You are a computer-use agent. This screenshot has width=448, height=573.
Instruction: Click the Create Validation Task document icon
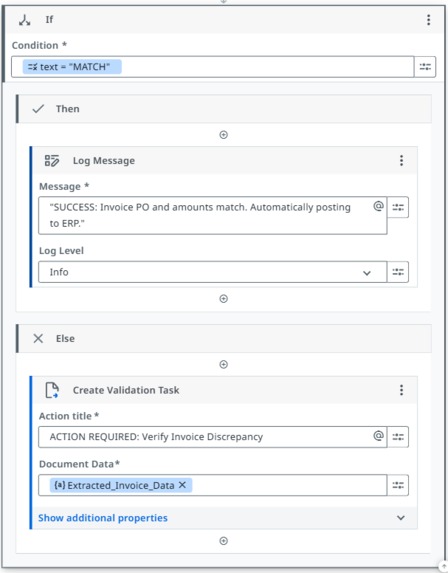(x=52, y=390)
